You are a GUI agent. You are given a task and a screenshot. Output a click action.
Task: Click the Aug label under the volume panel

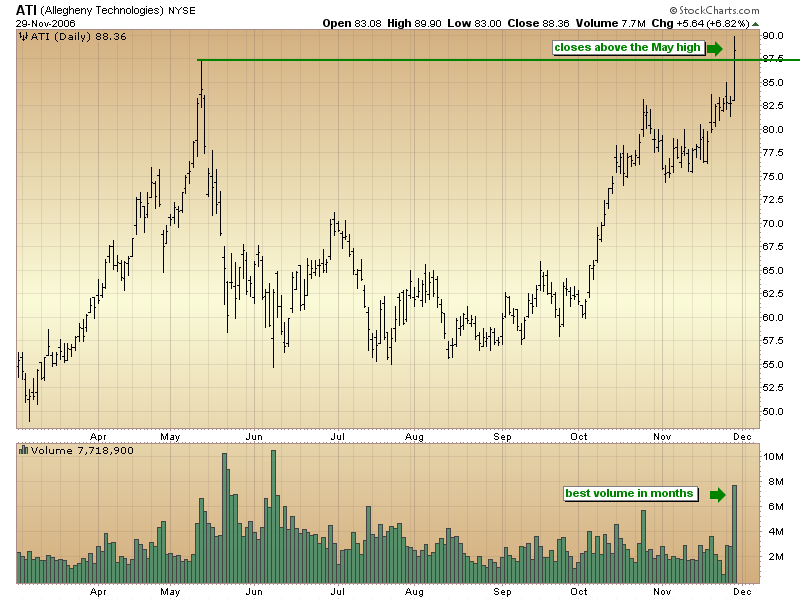click(x=414, y=592)
